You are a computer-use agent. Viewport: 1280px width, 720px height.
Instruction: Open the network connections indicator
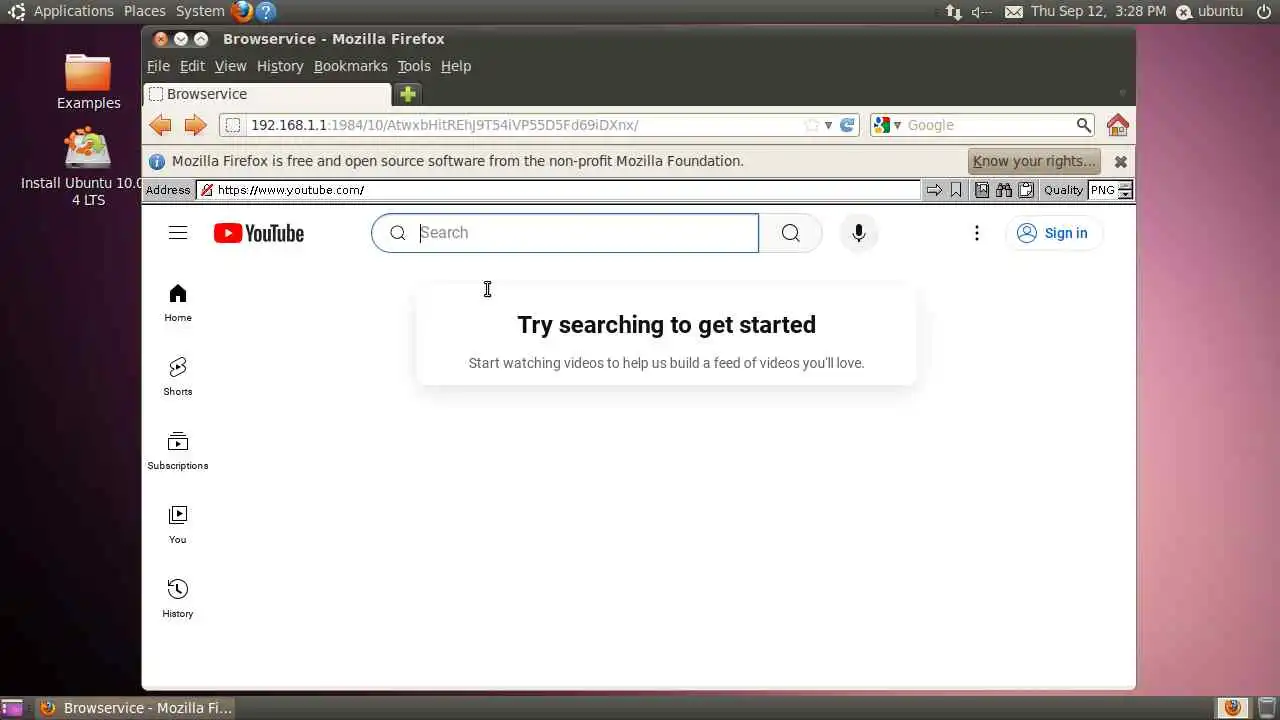tap(953, 11)
